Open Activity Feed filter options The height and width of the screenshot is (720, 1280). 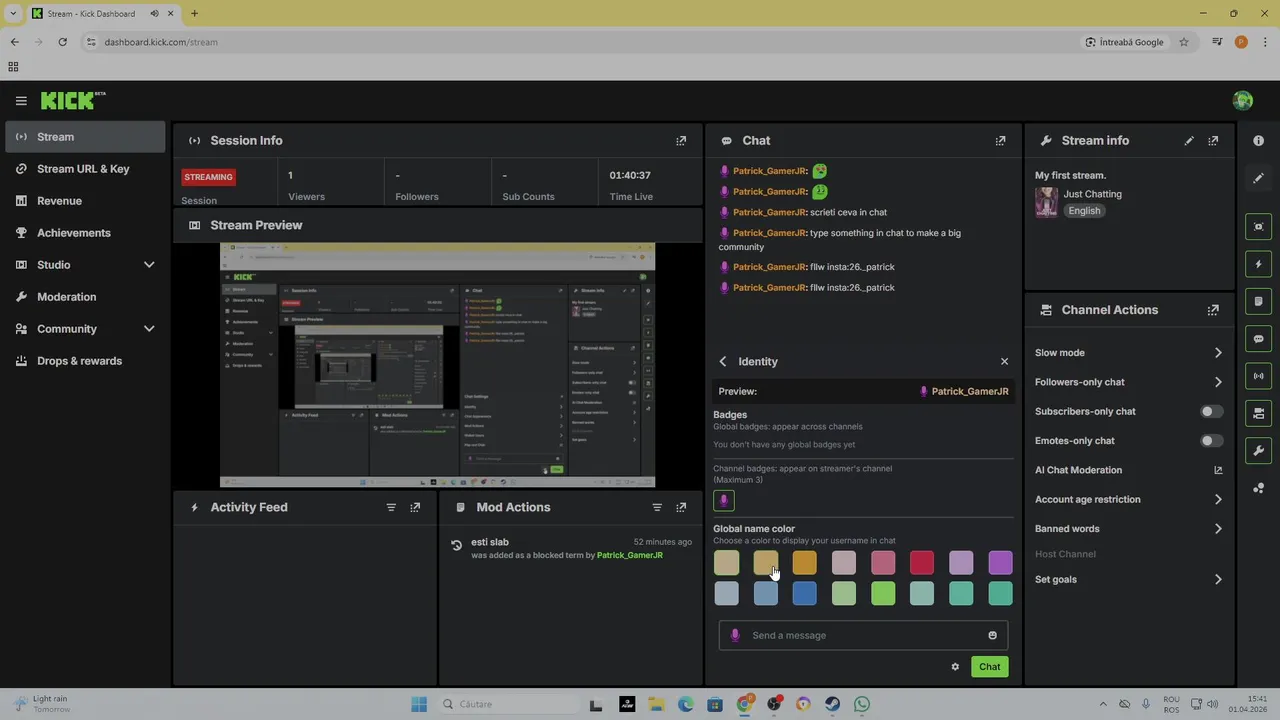pyautogui.click(x=391, y=507)
